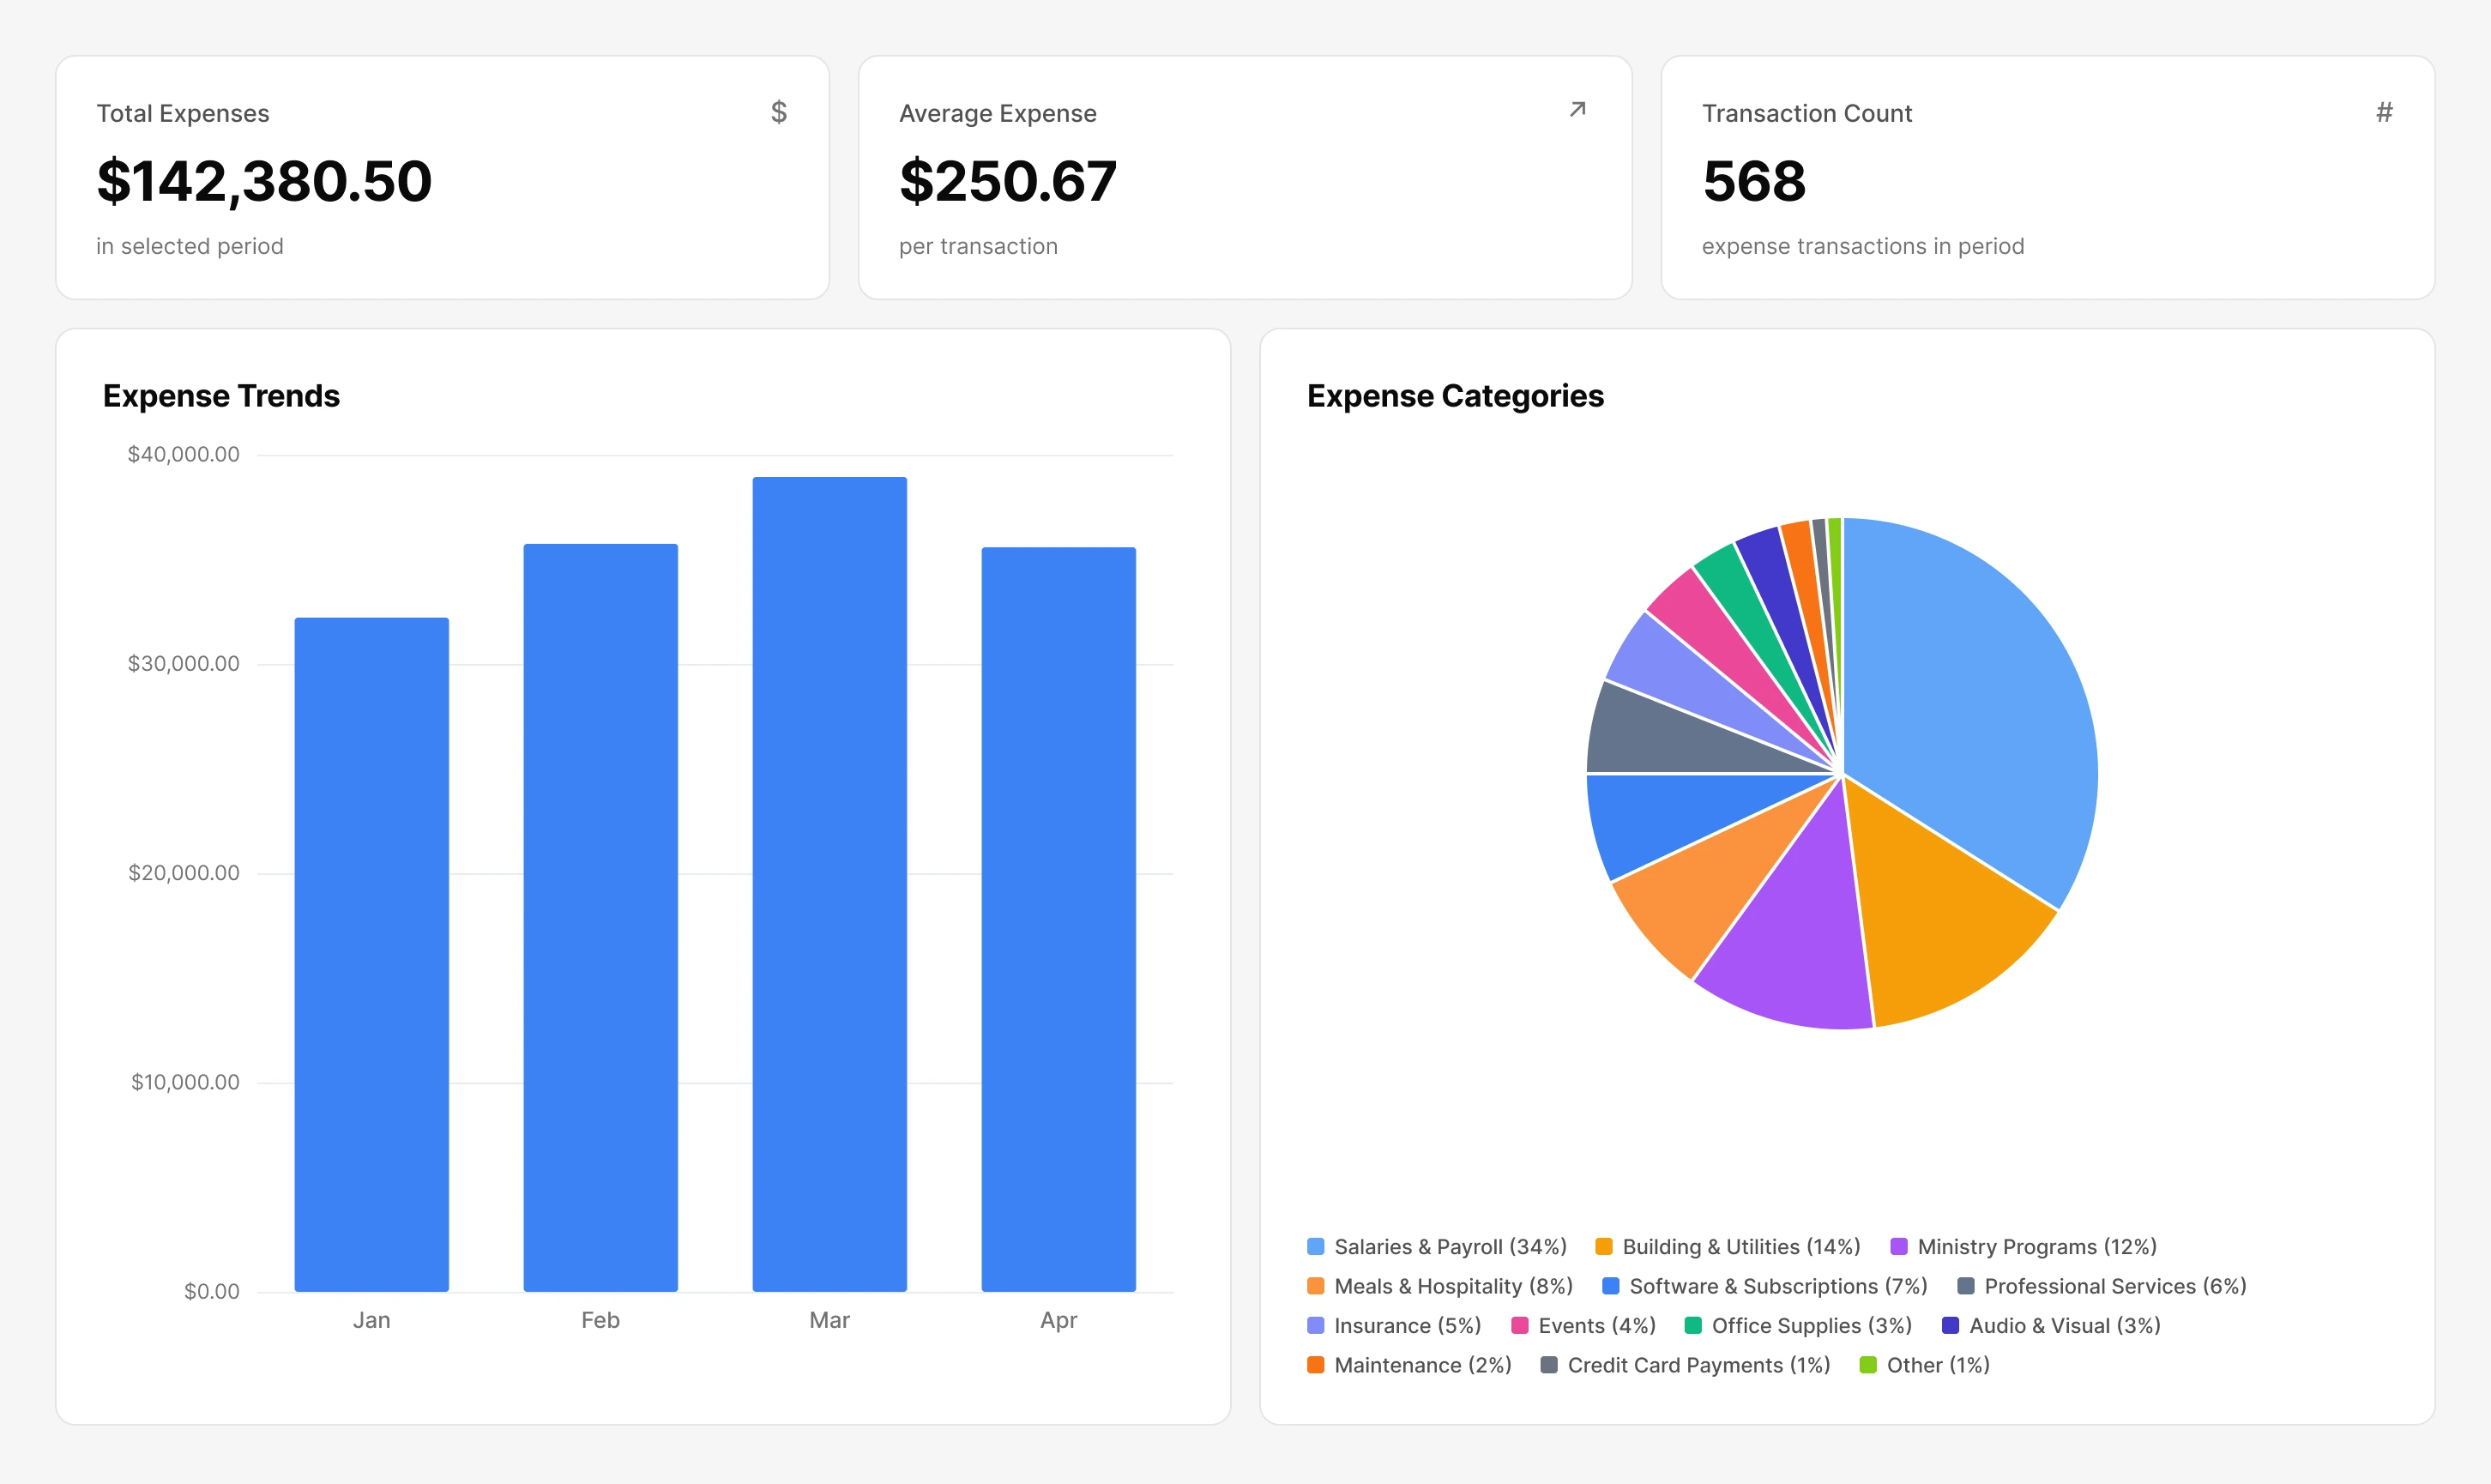Click the Professional Services legend swatch
Image resolution: width=2491 pixels, height=1484 pixels.
pyautogui.click(x=1966, y=1286)
